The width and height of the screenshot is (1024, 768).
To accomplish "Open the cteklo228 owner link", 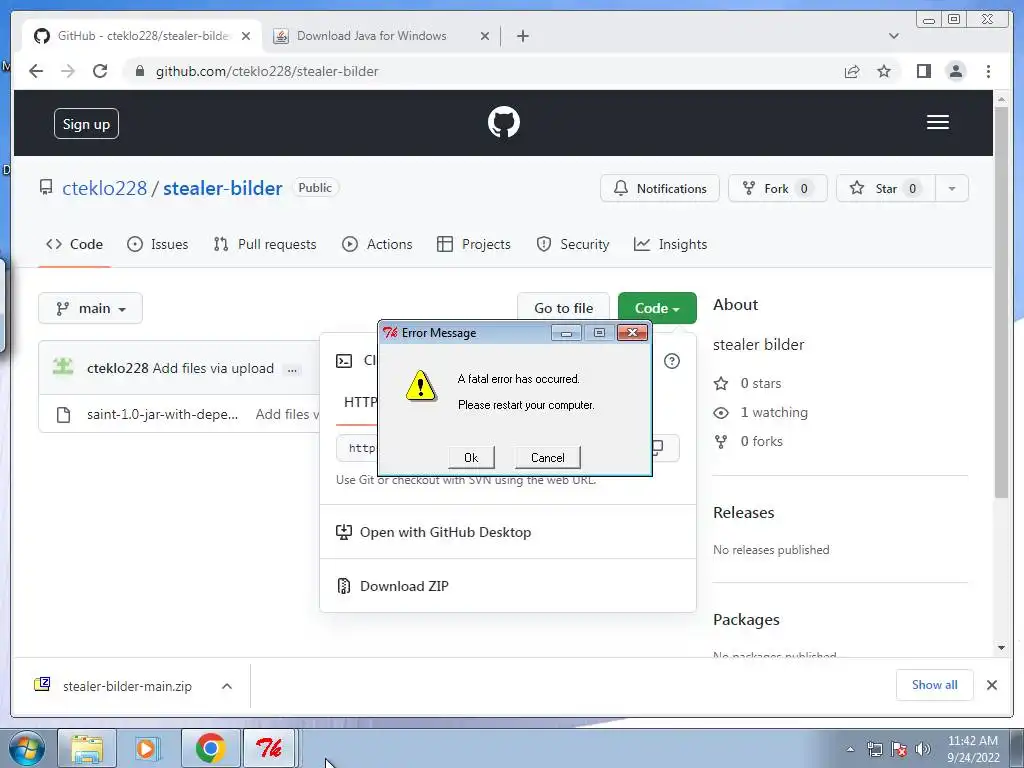I will [x=104, y=188].
